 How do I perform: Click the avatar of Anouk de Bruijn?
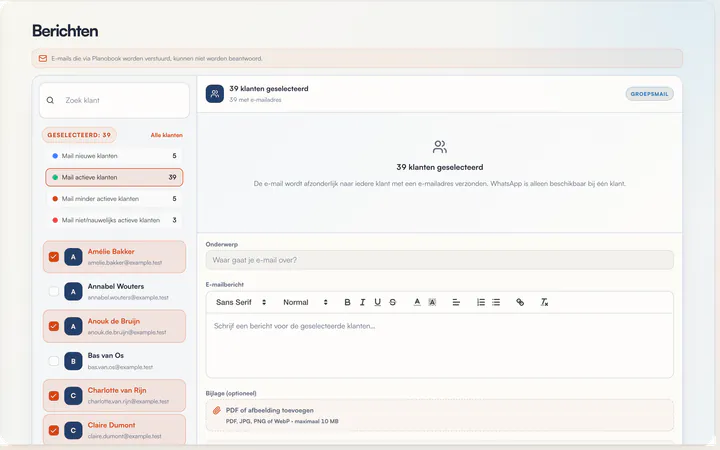(x=73, y=326)
